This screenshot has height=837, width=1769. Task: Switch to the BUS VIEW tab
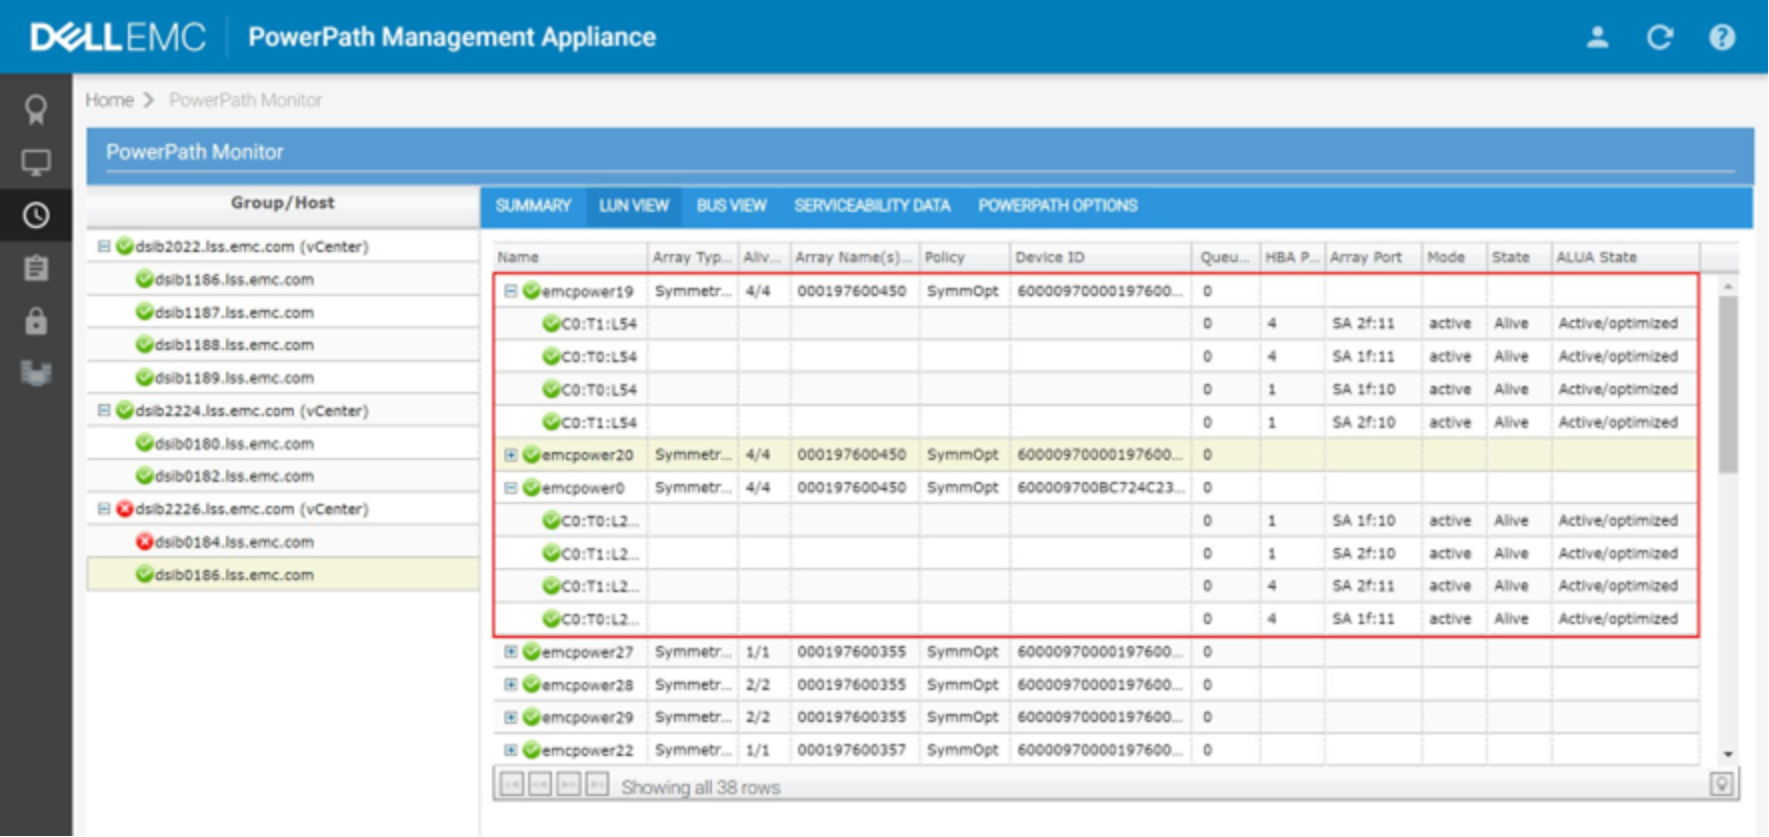pos(731,206)
